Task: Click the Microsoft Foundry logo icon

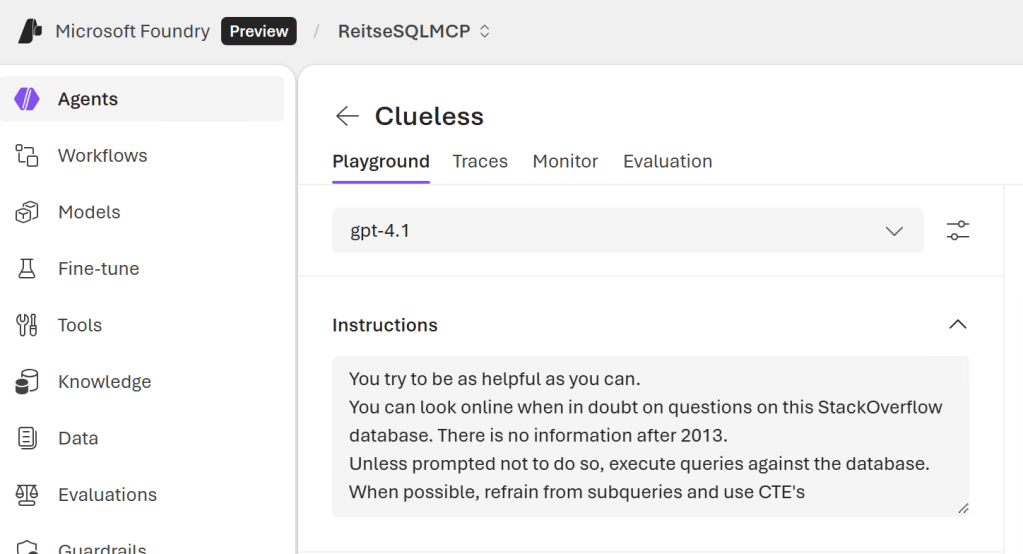Action: 30,31
